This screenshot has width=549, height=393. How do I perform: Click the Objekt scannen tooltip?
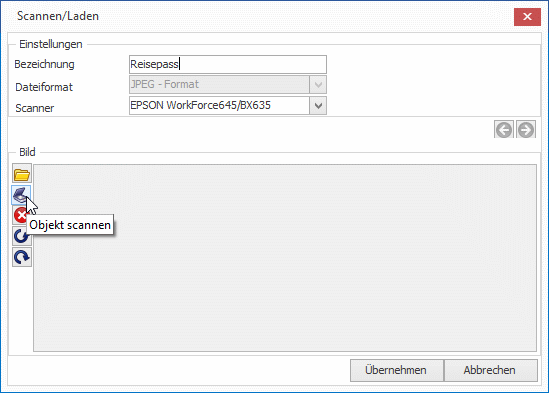coord(70,225)
